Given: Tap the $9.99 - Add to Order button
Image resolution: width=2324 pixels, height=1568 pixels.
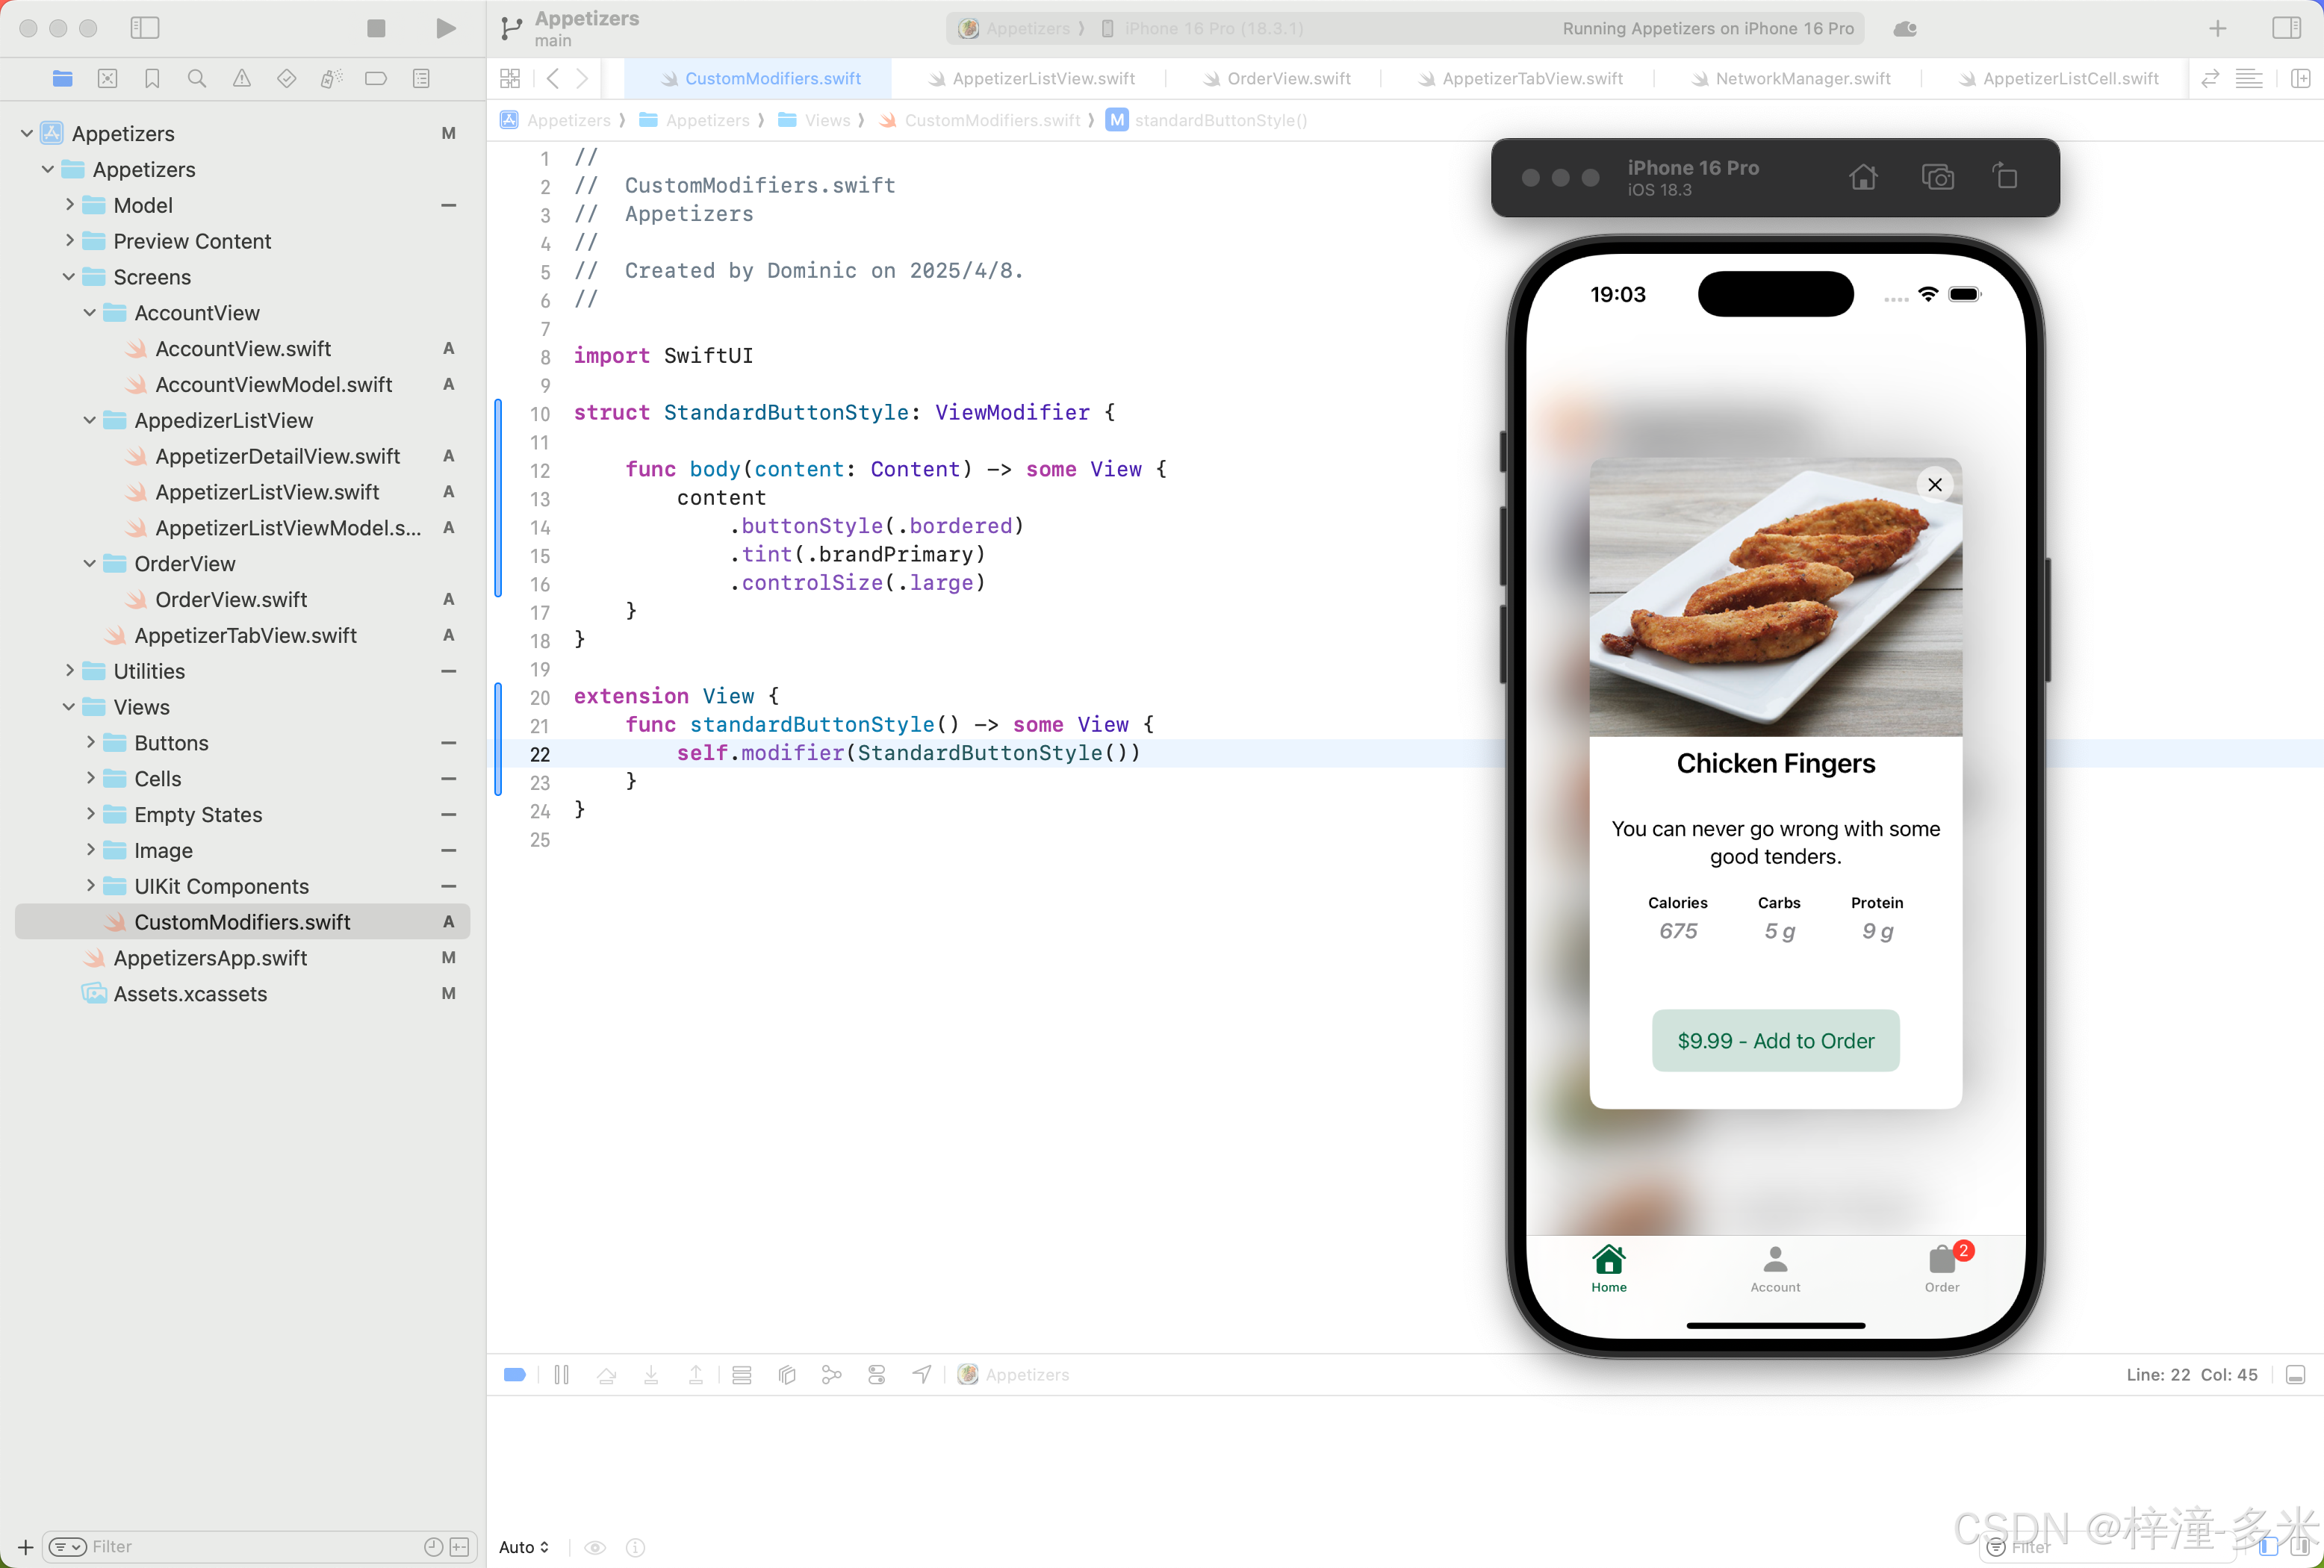Looking at the screenshot, I should point(1775,1040).
